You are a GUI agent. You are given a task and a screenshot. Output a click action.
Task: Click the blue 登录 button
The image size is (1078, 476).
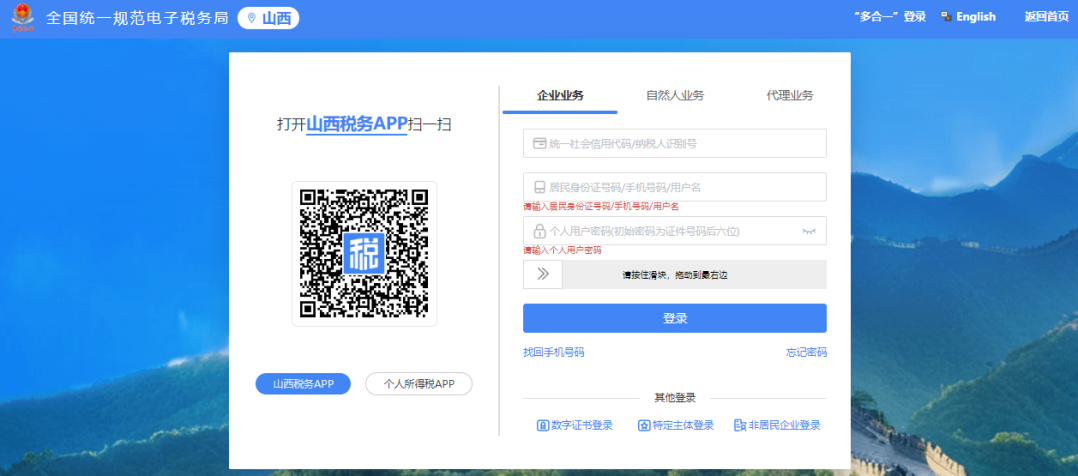674,318
